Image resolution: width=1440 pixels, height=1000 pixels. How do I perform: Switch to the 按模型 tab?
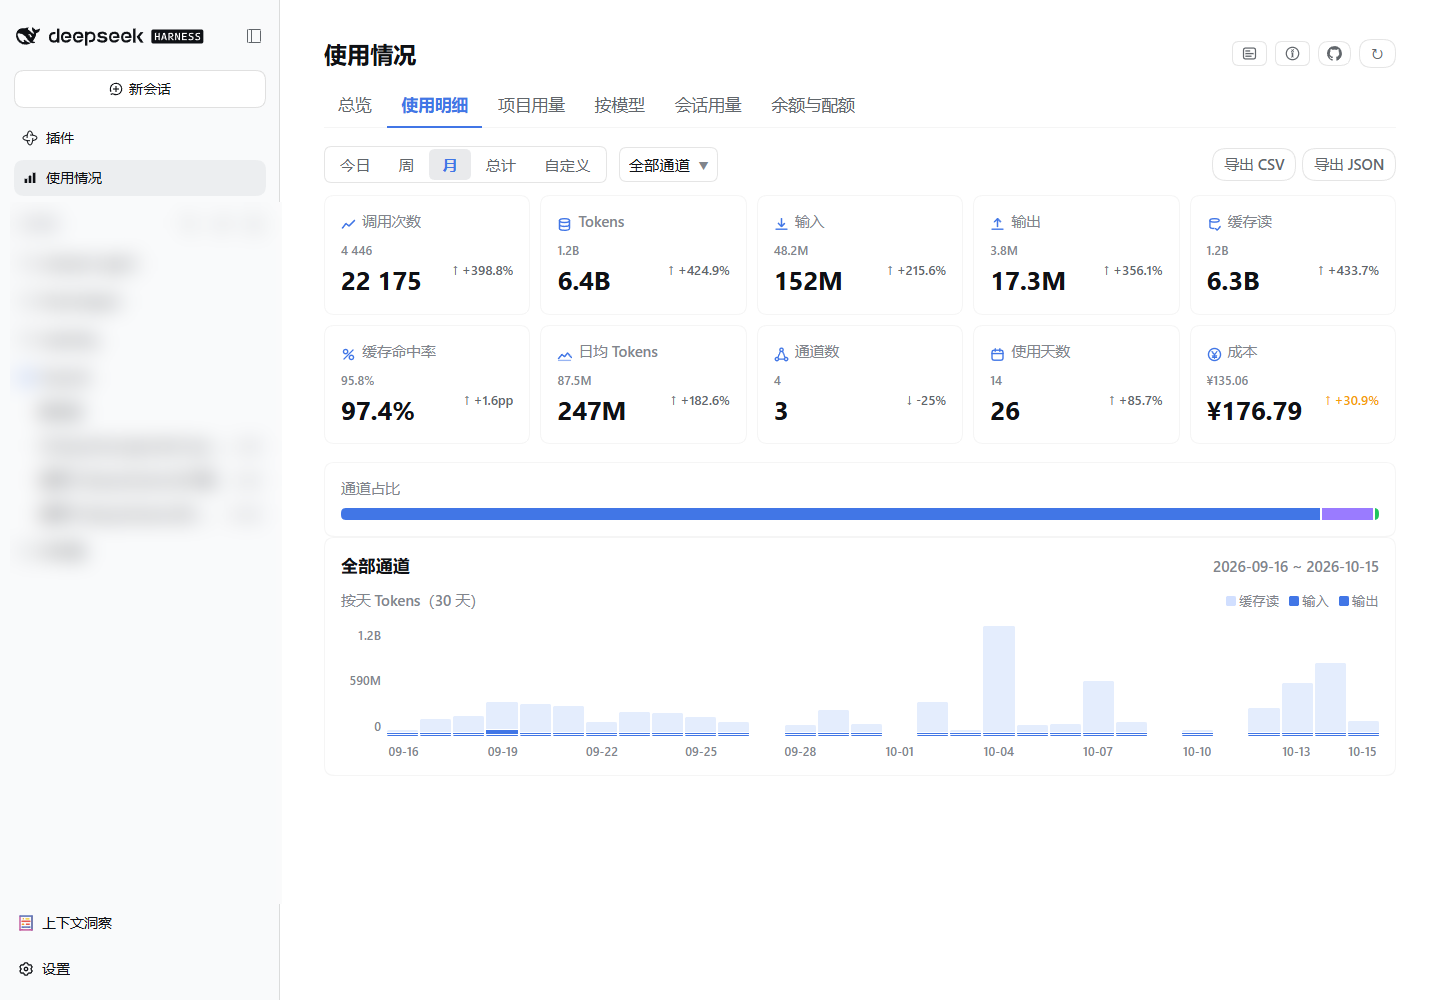[x=619, y=106]
